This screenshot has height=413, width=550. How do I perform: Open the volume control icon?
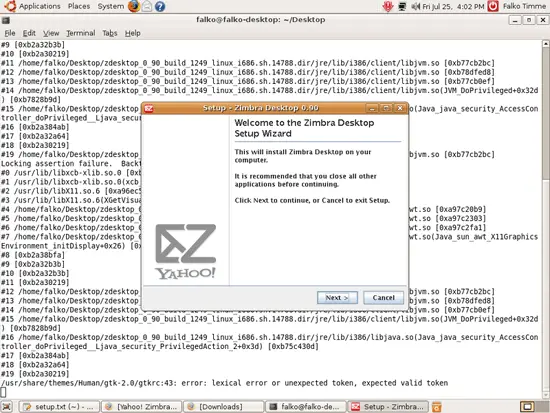[416, 6]
